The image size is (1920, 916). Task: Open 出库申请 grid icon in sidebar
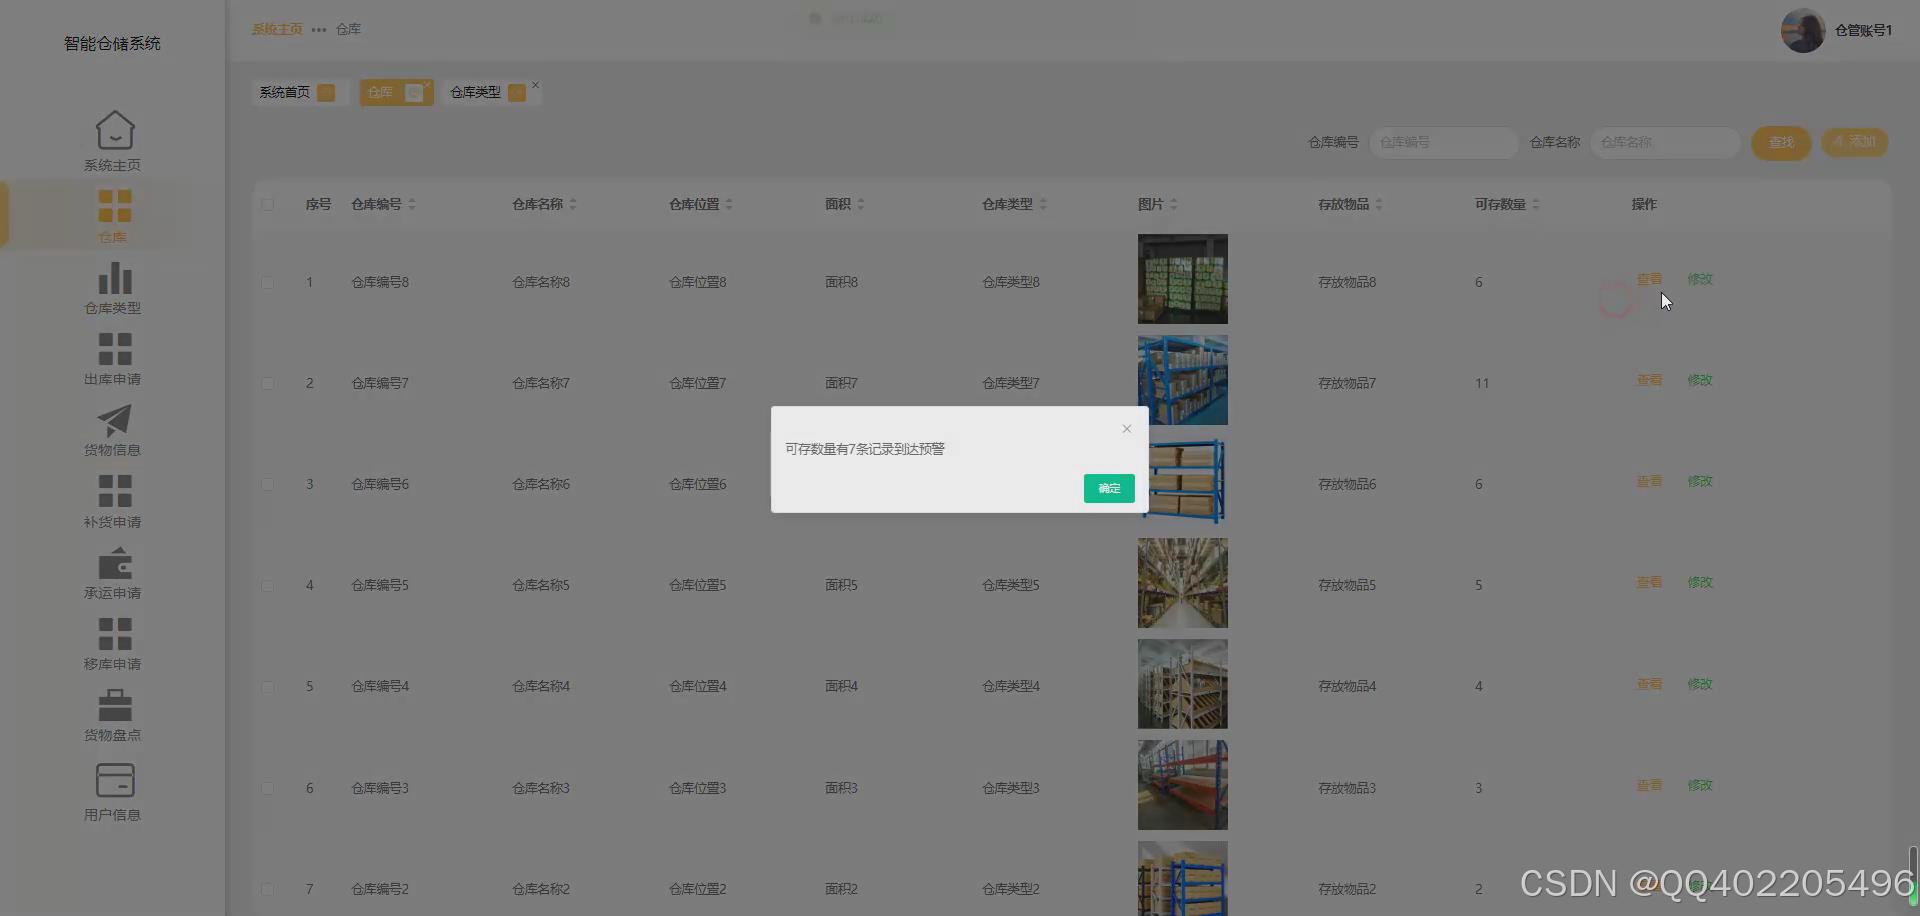click(x=114, y=349)
